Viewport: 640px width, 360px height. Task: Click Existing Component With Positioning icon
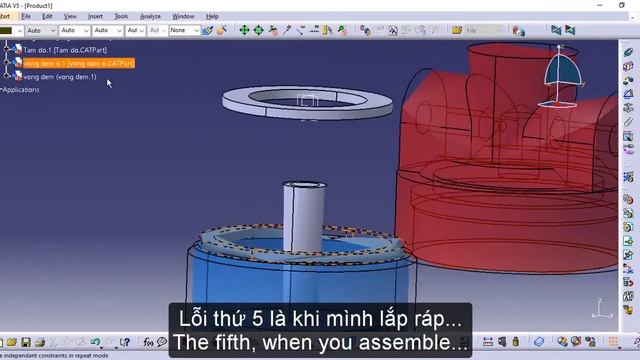628,255
